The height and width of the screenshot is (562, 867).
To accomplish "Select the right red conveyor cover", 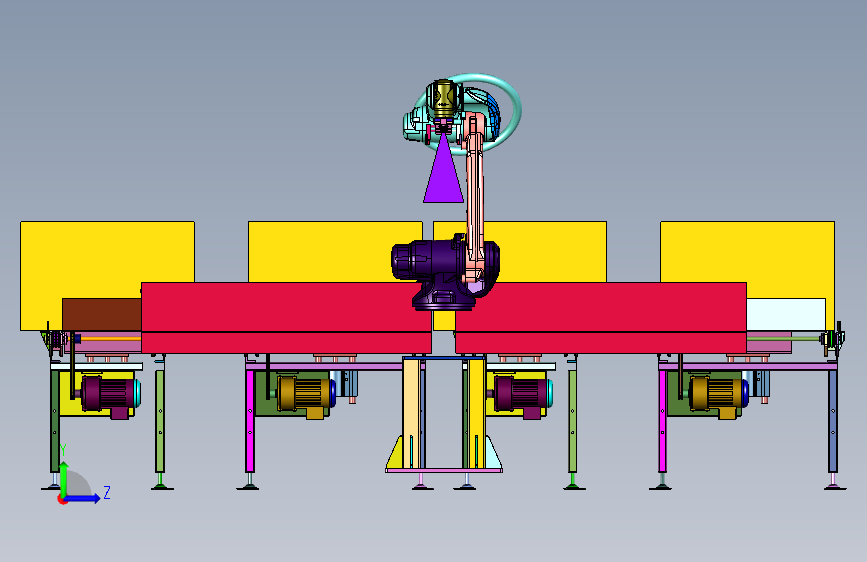I will click(x=600, y=318).
